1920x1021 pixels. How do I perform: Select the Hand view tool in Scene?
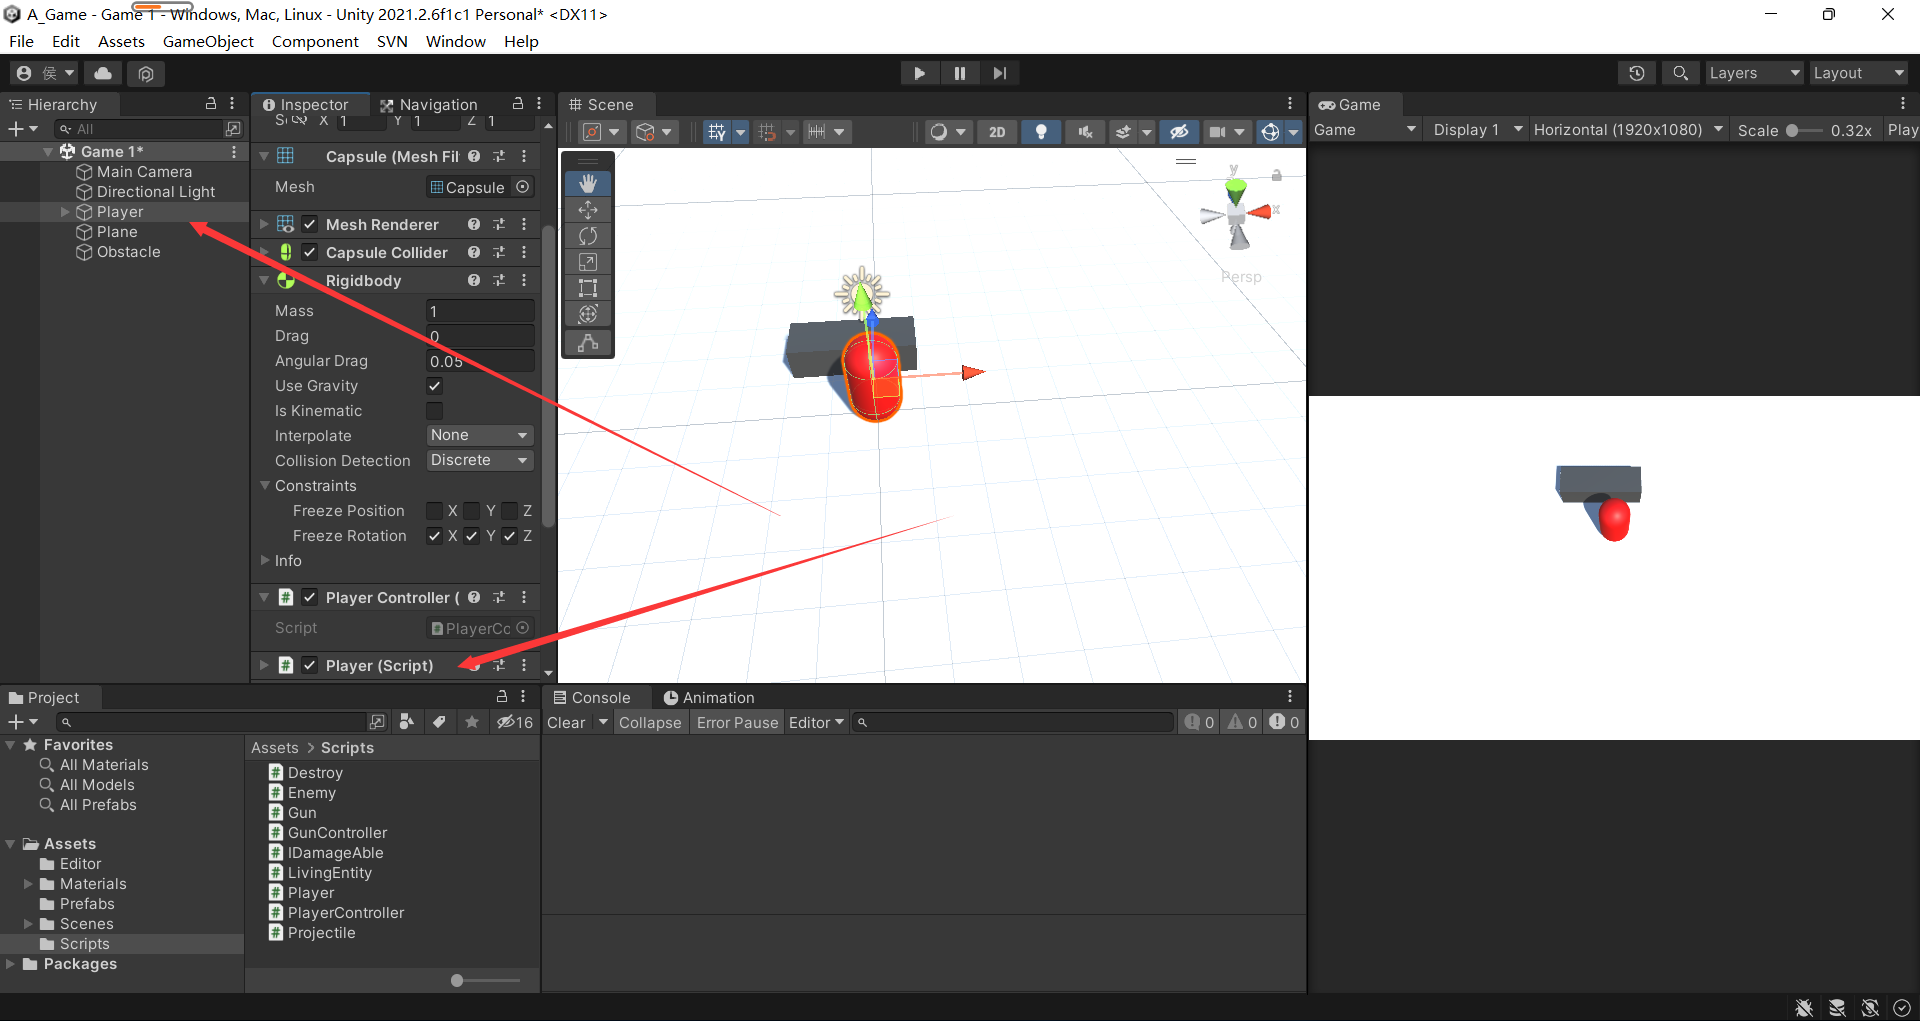point(588,183)
